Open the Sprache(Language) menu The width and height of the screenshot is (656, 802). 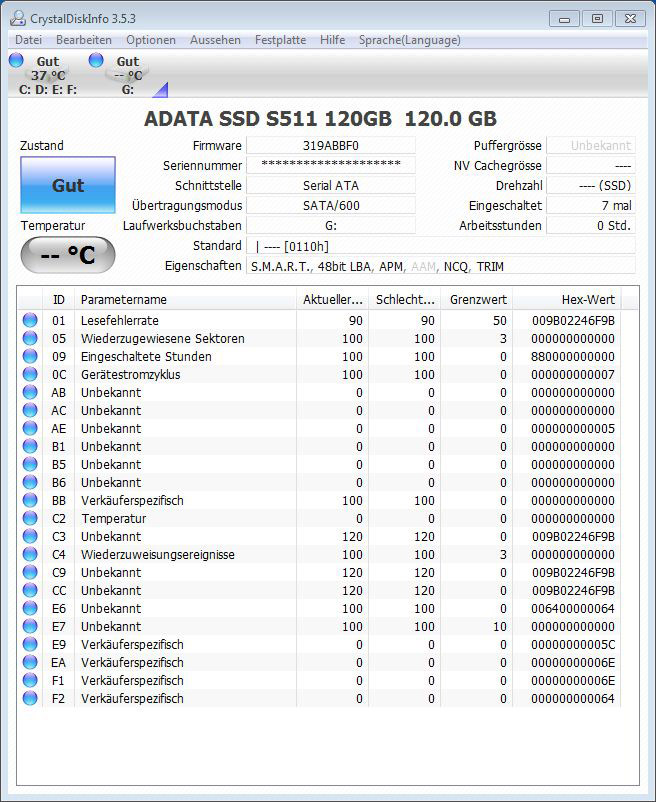click(x=410, y=40)
